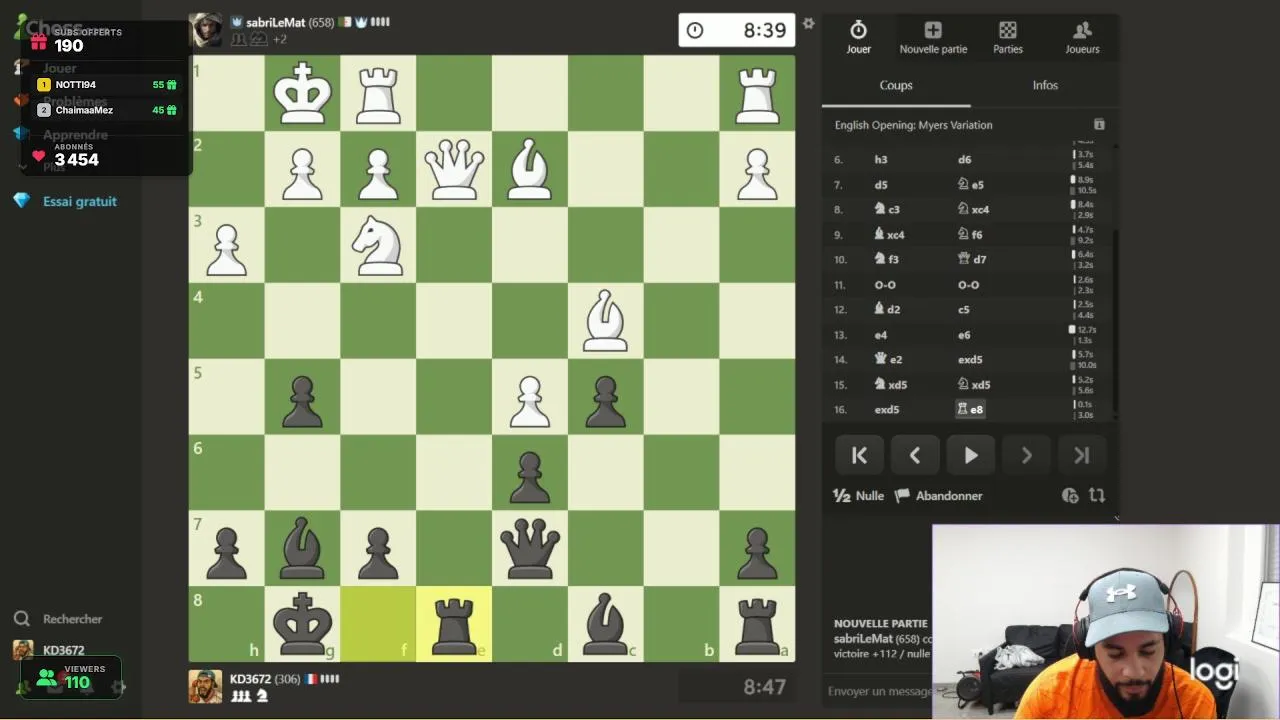Open the opening explorer book icon
The width and height of the screenshot is (1280, 720).
point(1099,124)
